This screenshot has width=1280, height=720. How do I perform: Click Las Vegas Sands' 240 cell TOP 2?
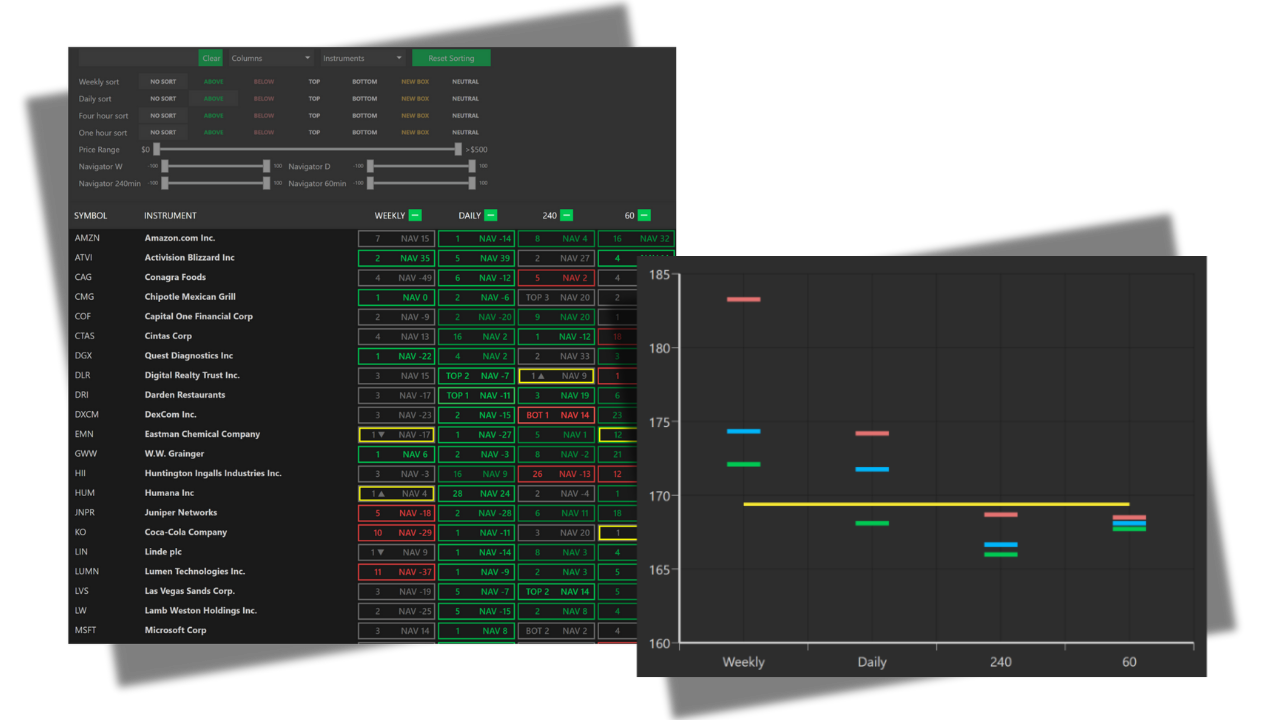[x=556, y=591]
